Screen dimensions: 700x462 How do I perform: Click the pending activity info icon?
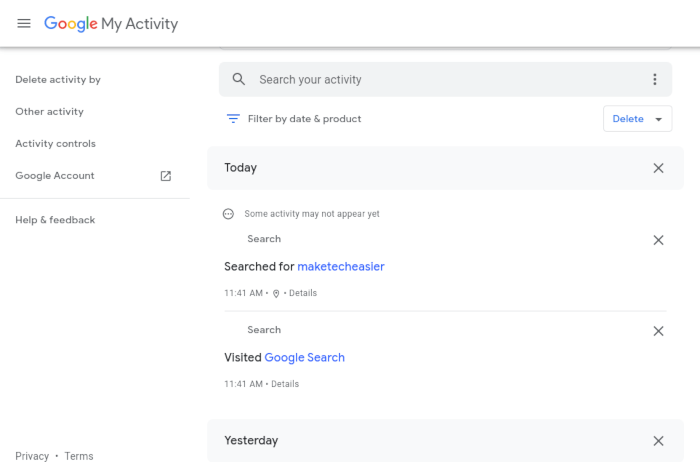228,214
